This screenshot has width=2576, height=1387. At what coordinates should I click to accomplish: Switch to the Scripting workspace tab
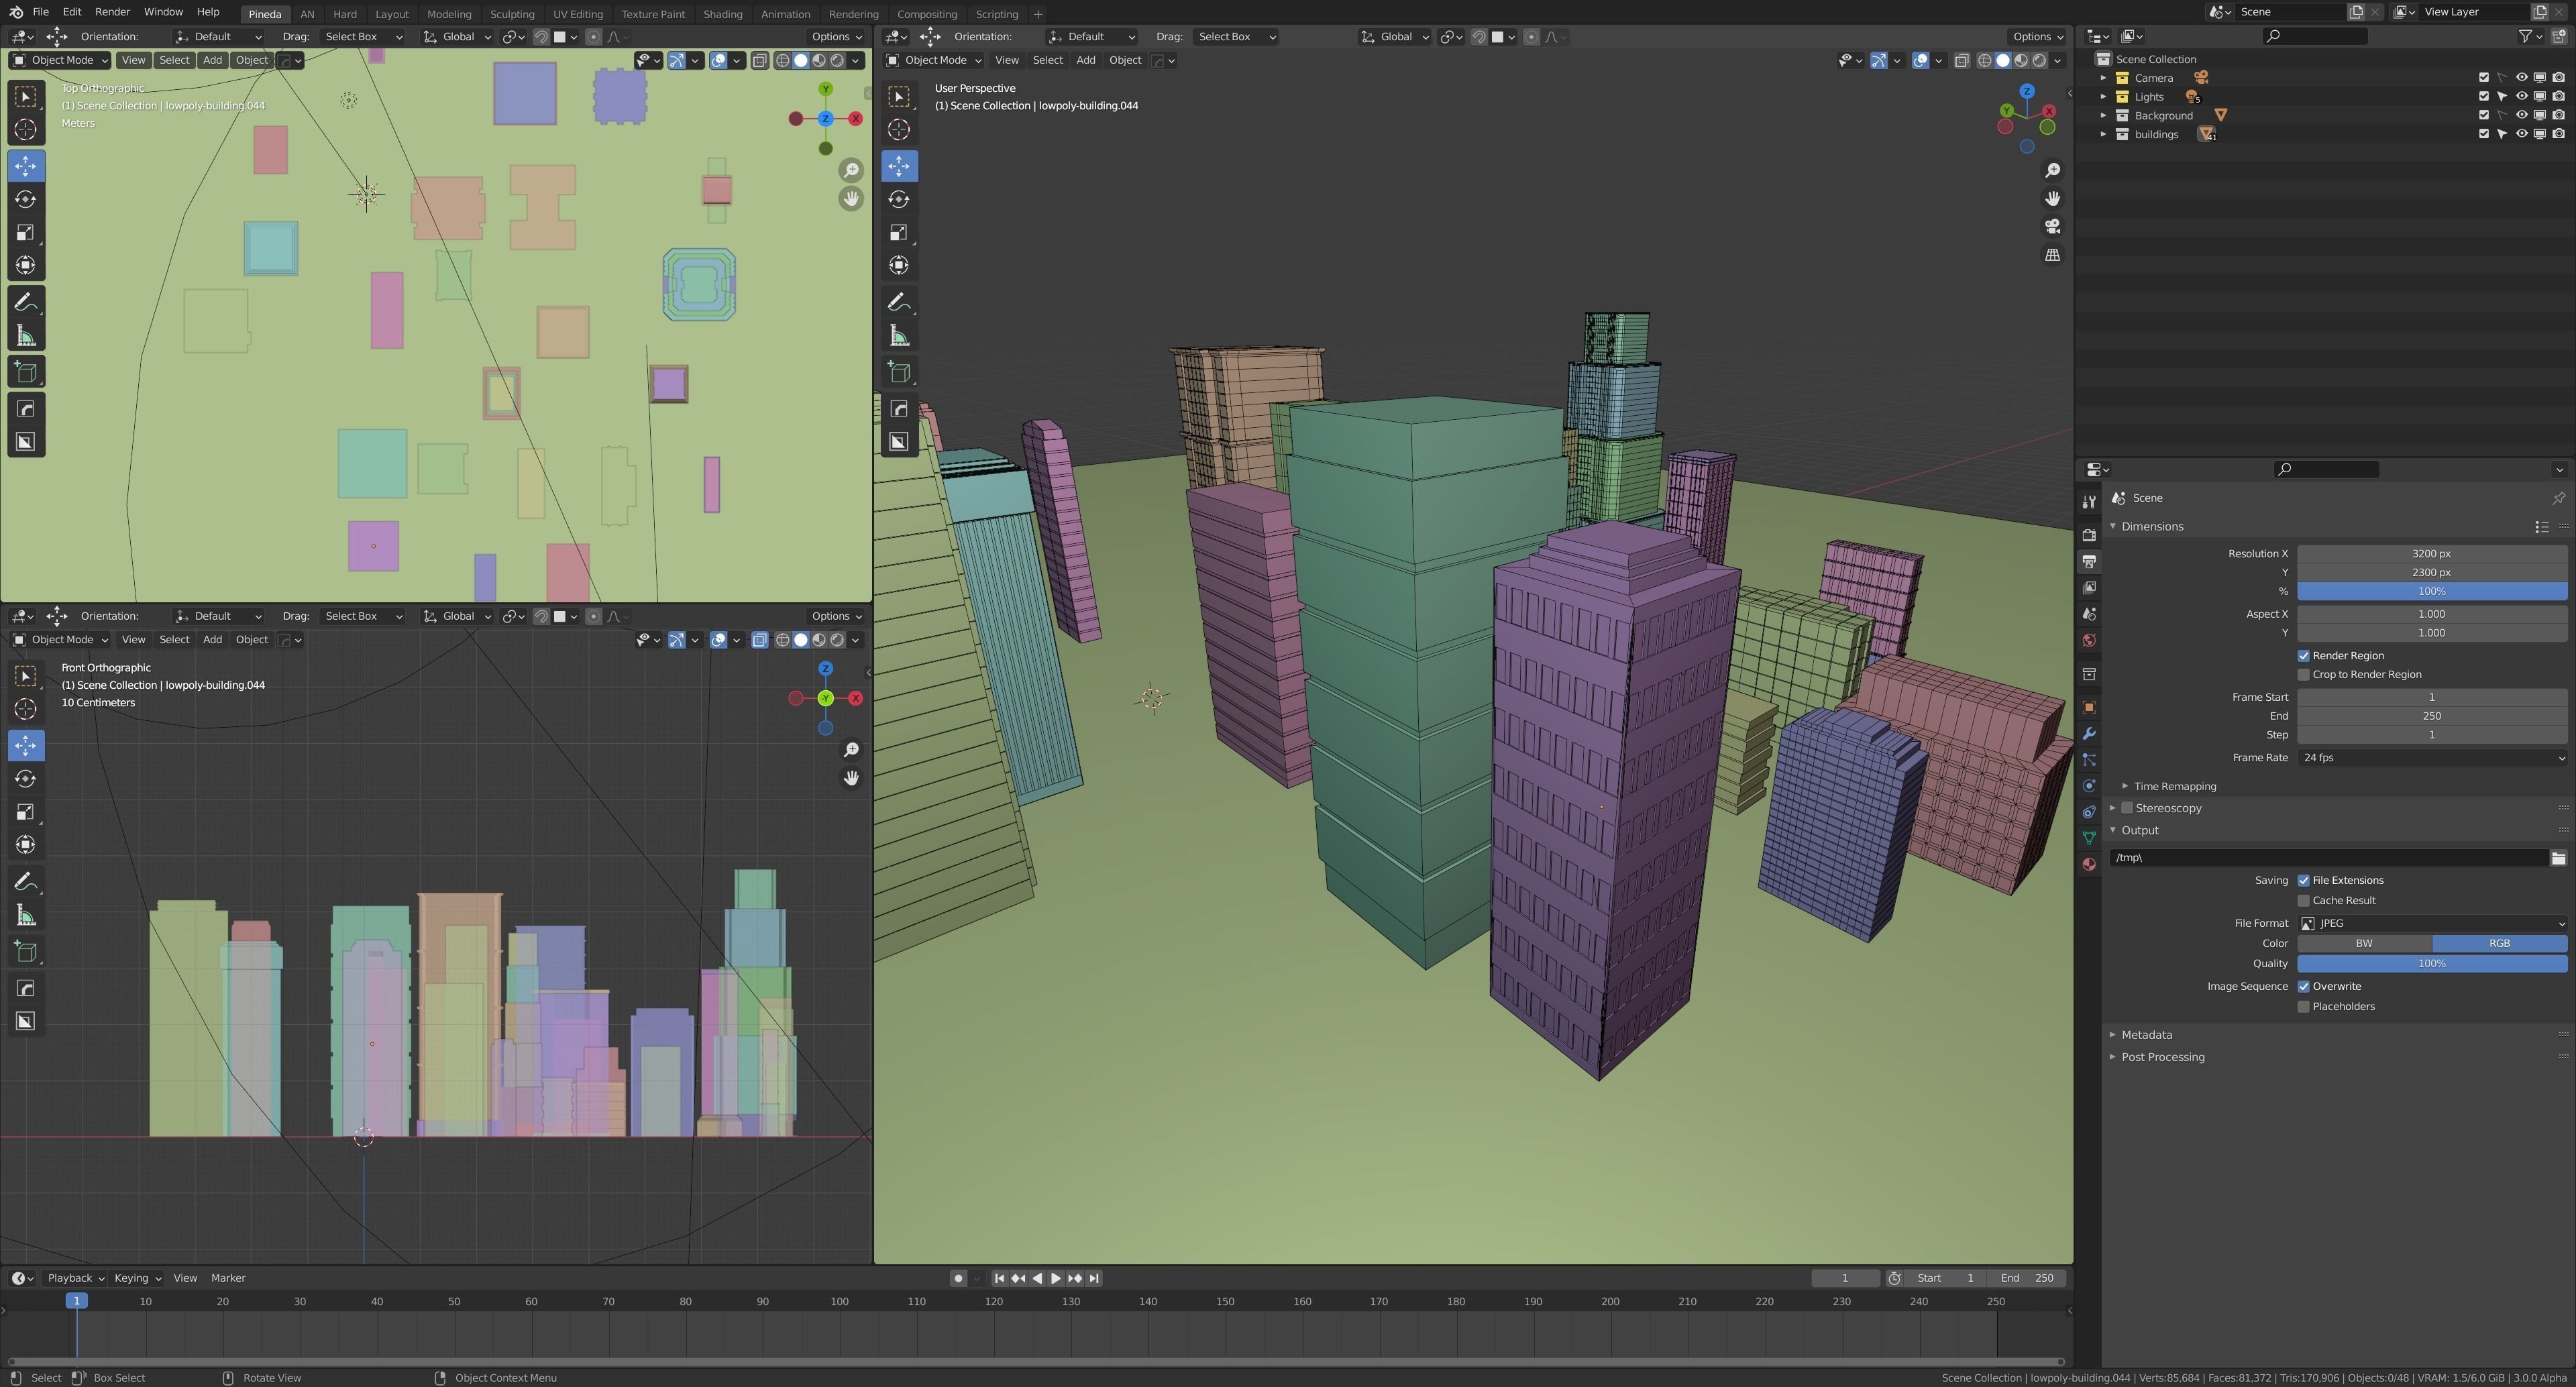[x=996, y=14]
